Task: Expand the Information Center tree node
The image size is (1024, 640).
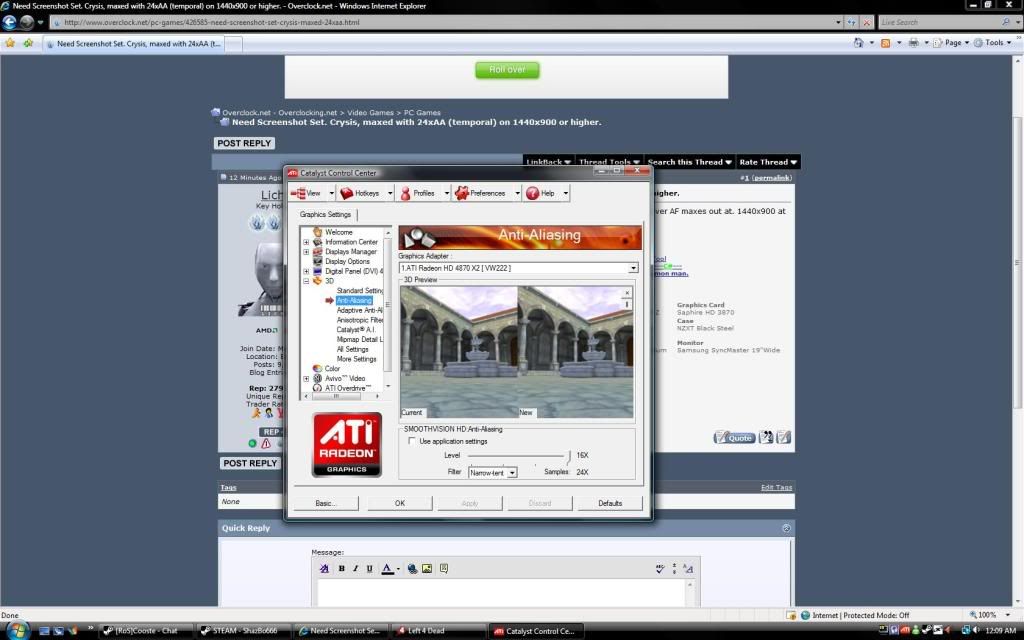Action: coord(306,242)
